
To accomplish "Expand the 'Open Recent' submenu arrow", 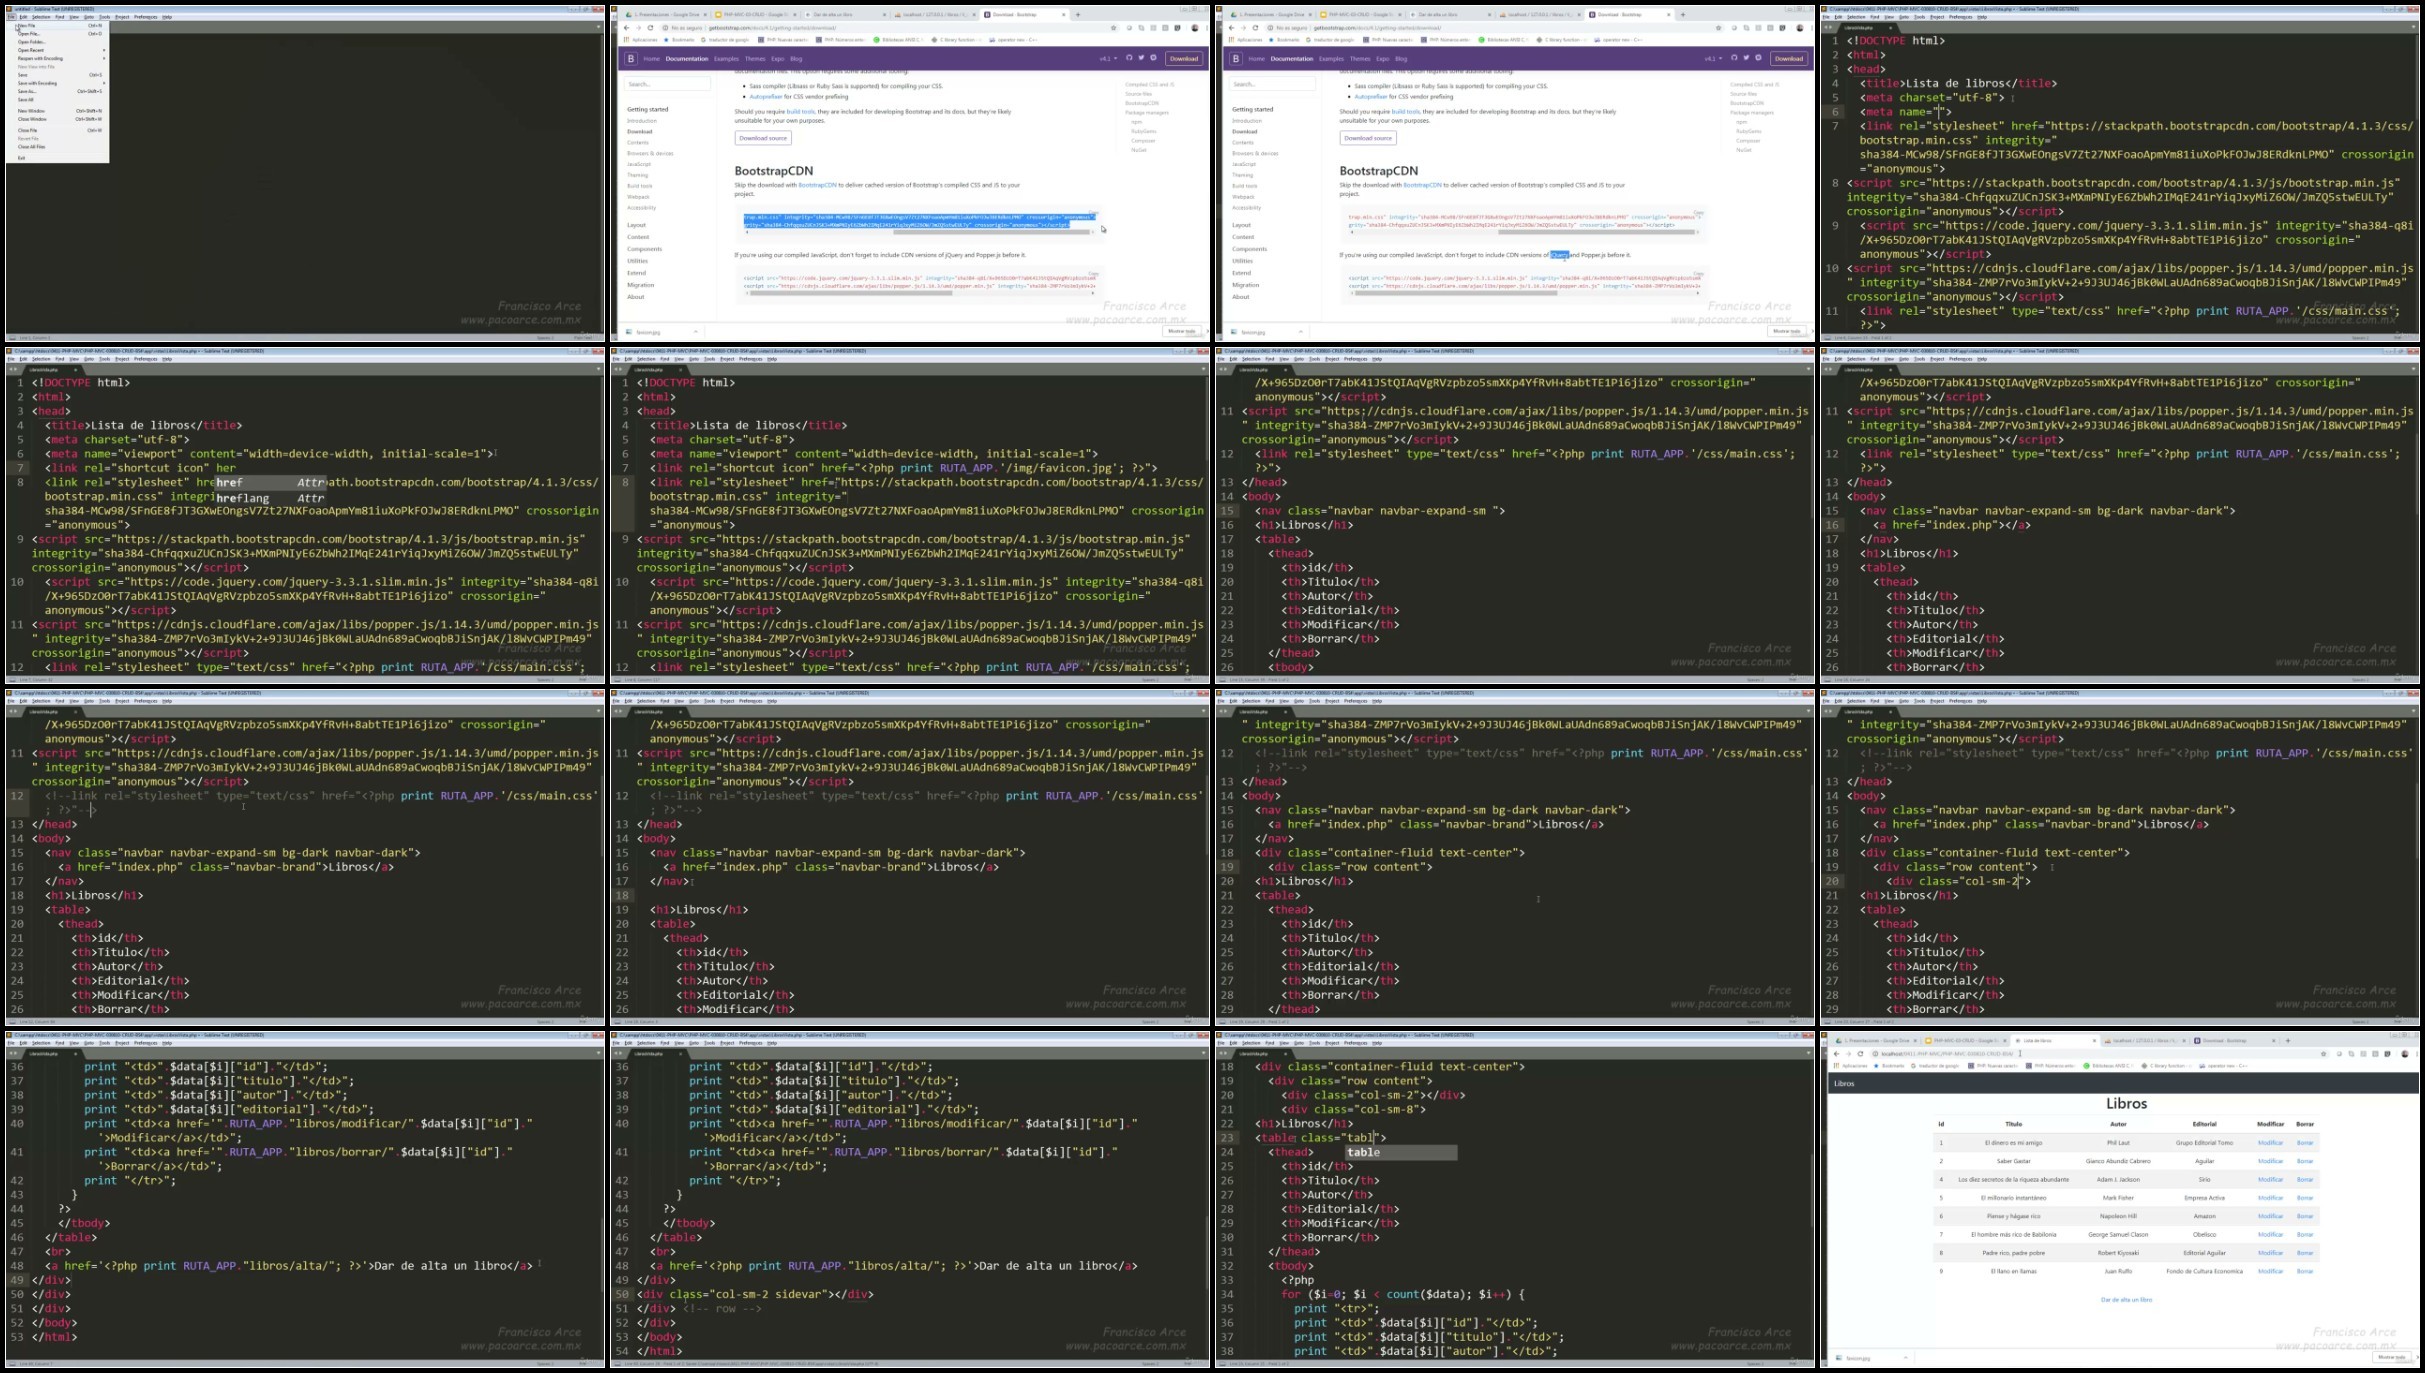I will pos(103,50).
